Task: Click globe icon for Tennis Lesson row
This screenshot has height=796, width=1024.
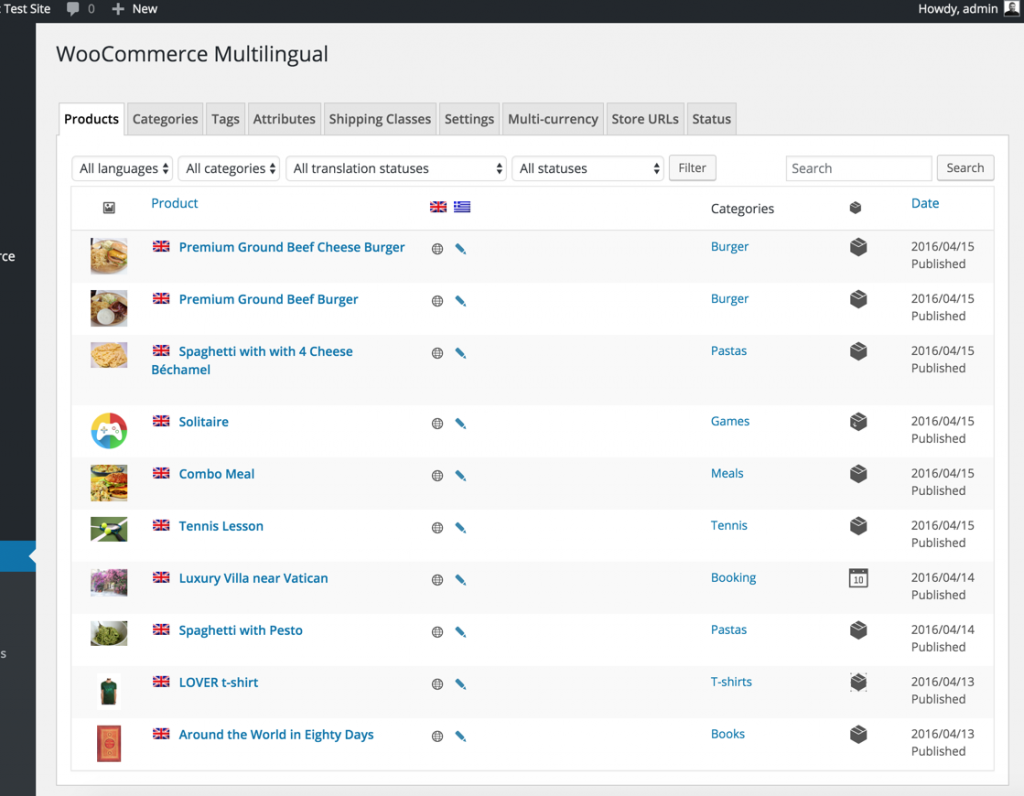Action: tap(438, 528)
